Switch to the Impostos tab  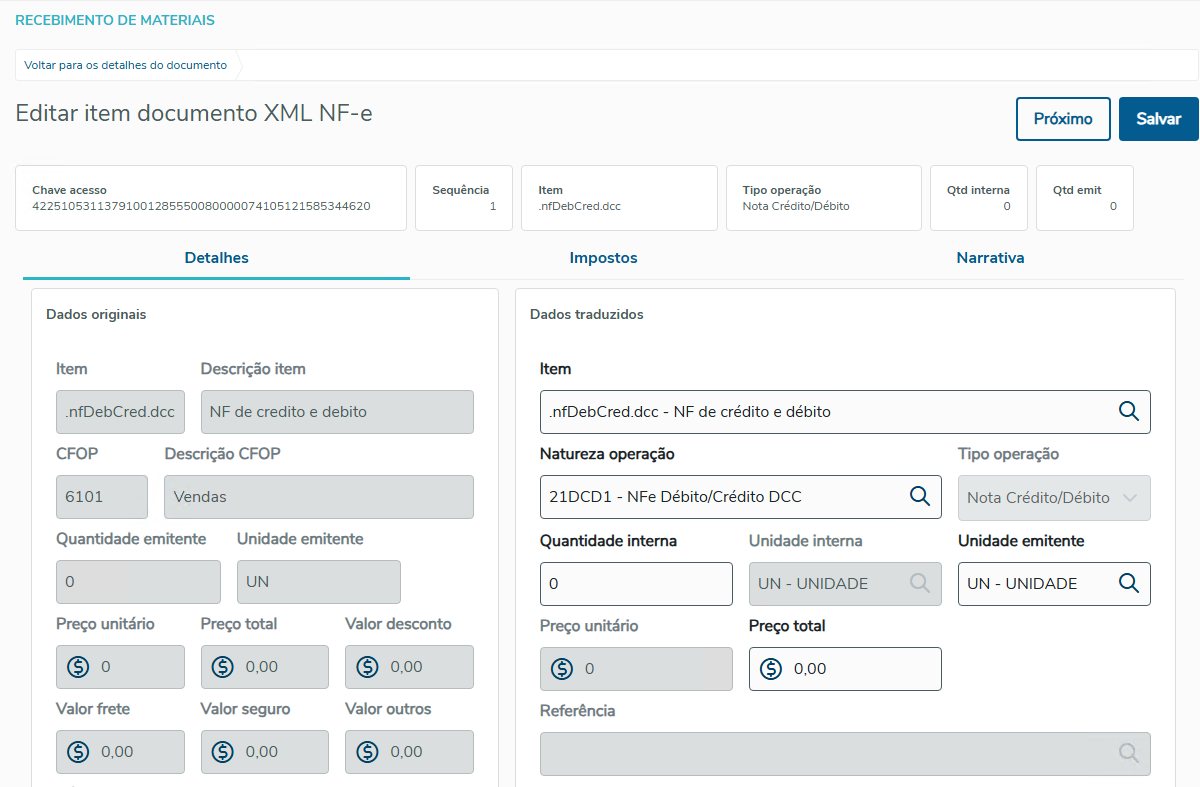coord(603,258)
